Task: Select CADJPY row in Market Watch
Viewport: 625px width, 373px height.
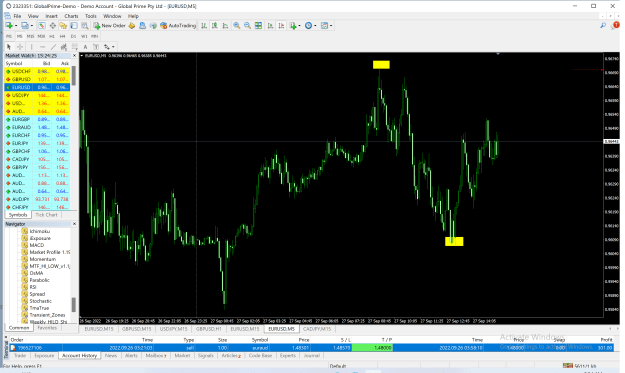Action: pos(37,159)
